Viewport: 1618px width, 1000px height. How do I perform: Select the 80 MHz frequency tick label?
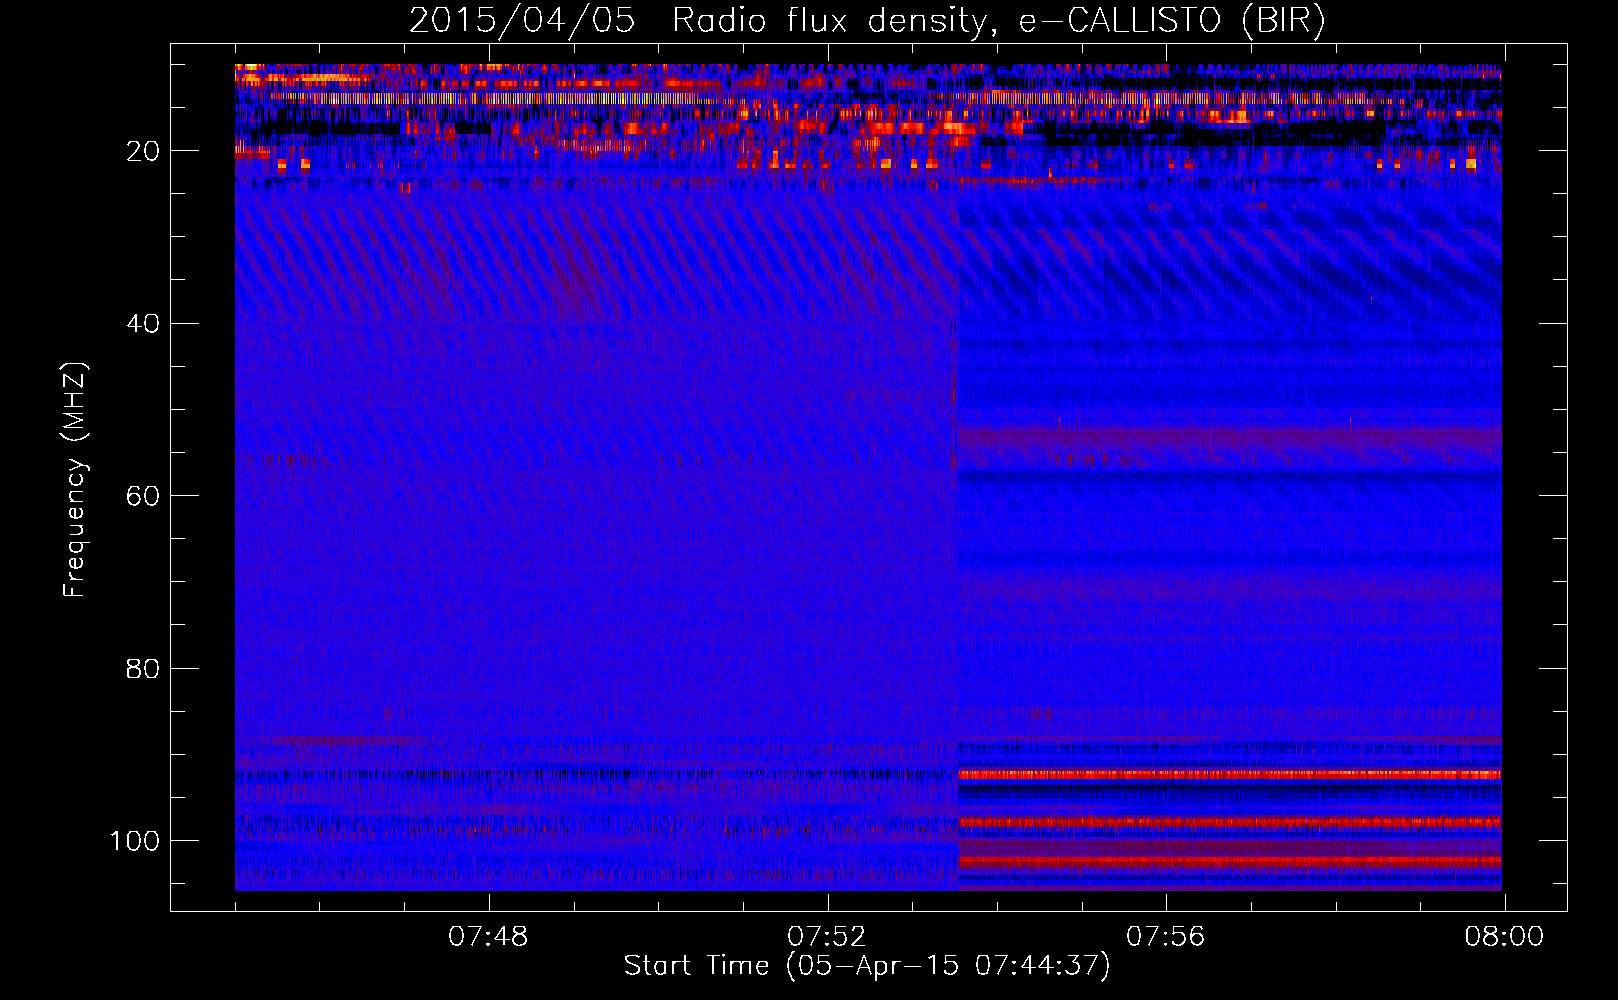click(x=143, y=668)
